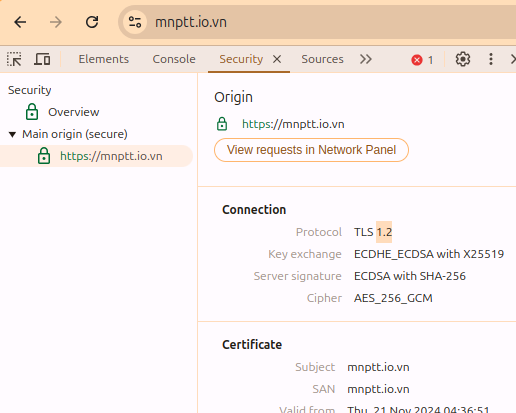Click the address bar showing mnptt.io.vn

[317, 22]
